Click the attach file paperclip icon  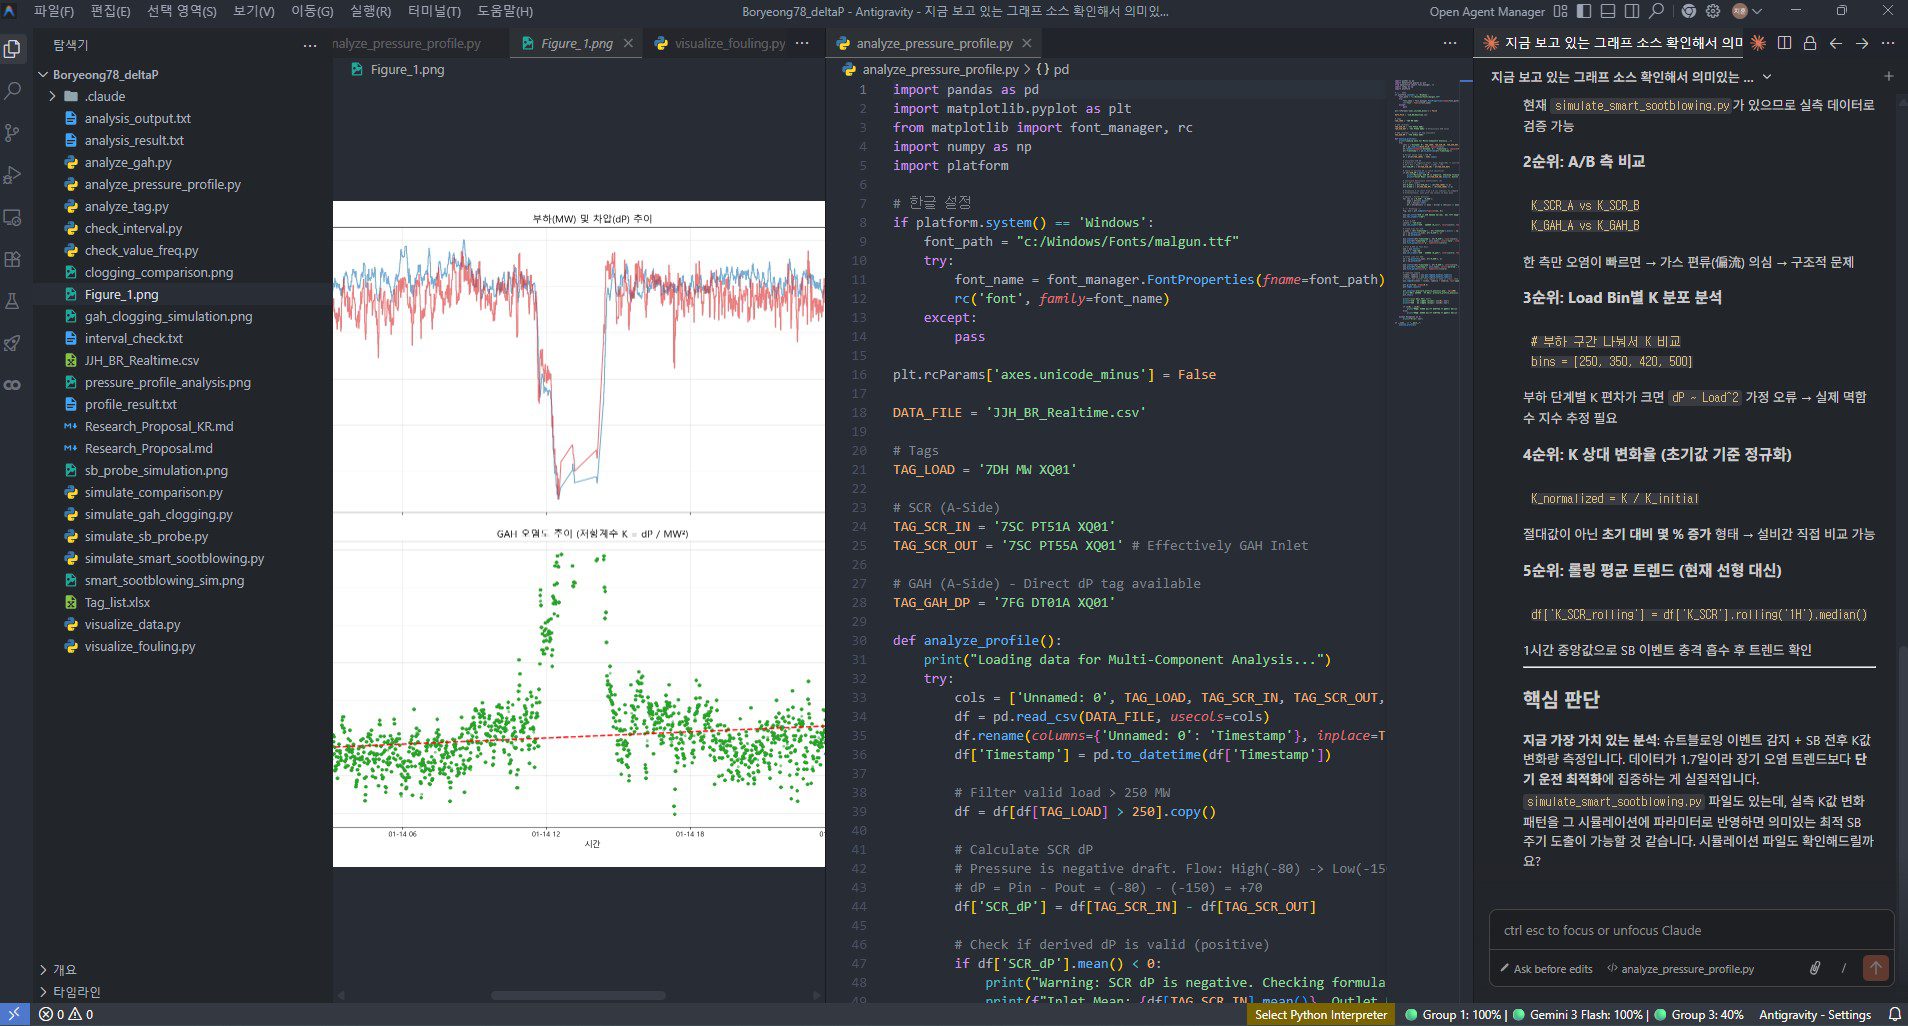point(1814,968)
